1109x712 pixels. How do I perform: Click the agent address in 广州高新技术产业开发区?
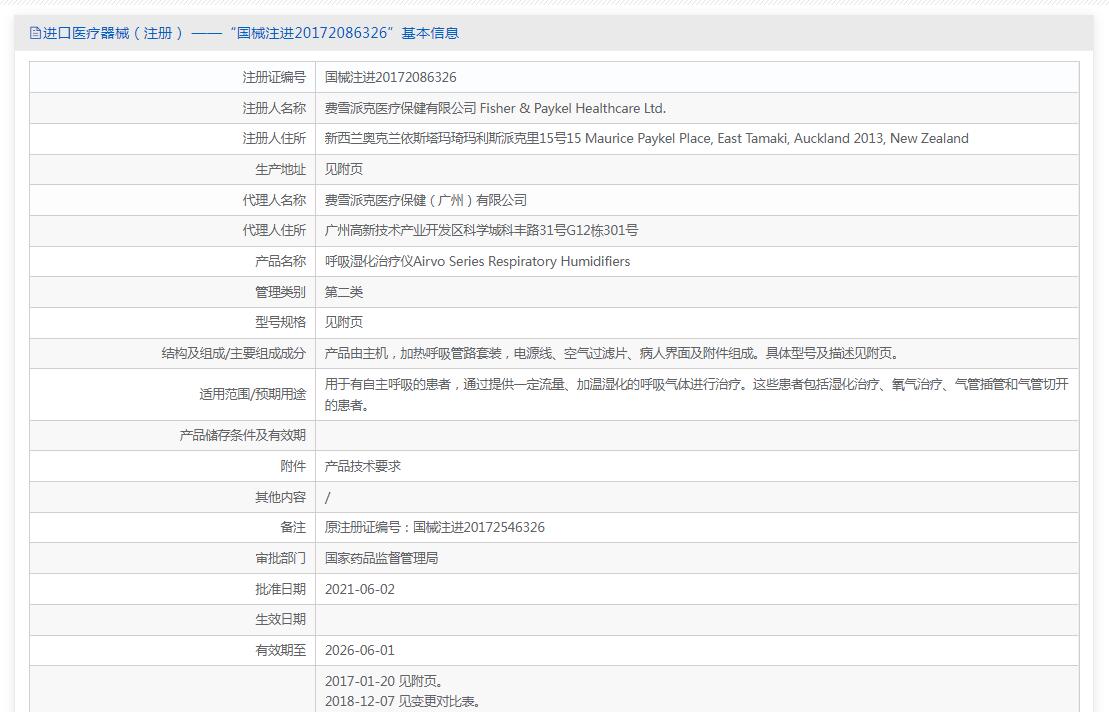pyautogui.click(x=481, y=231)
